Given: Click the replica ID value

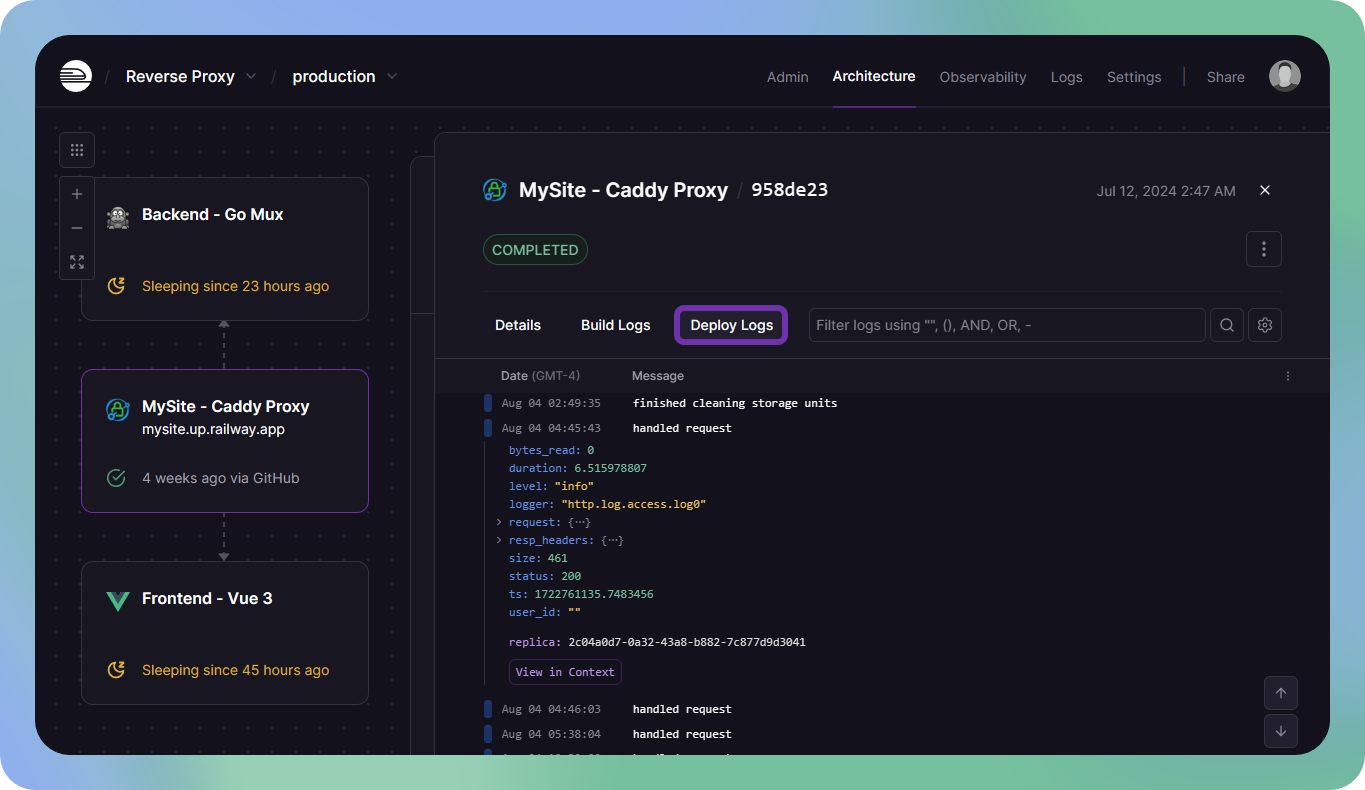Looking at the screenshot, I should pos(687,642).
